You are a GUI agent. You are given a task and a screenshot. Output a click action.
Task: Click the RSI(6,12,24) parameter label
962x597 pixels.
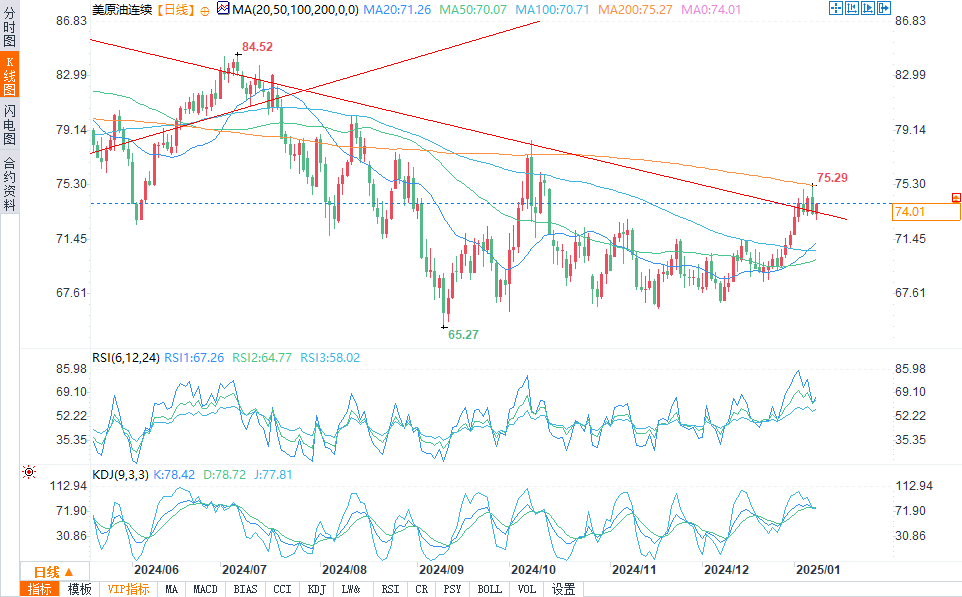tap(126, 357)
